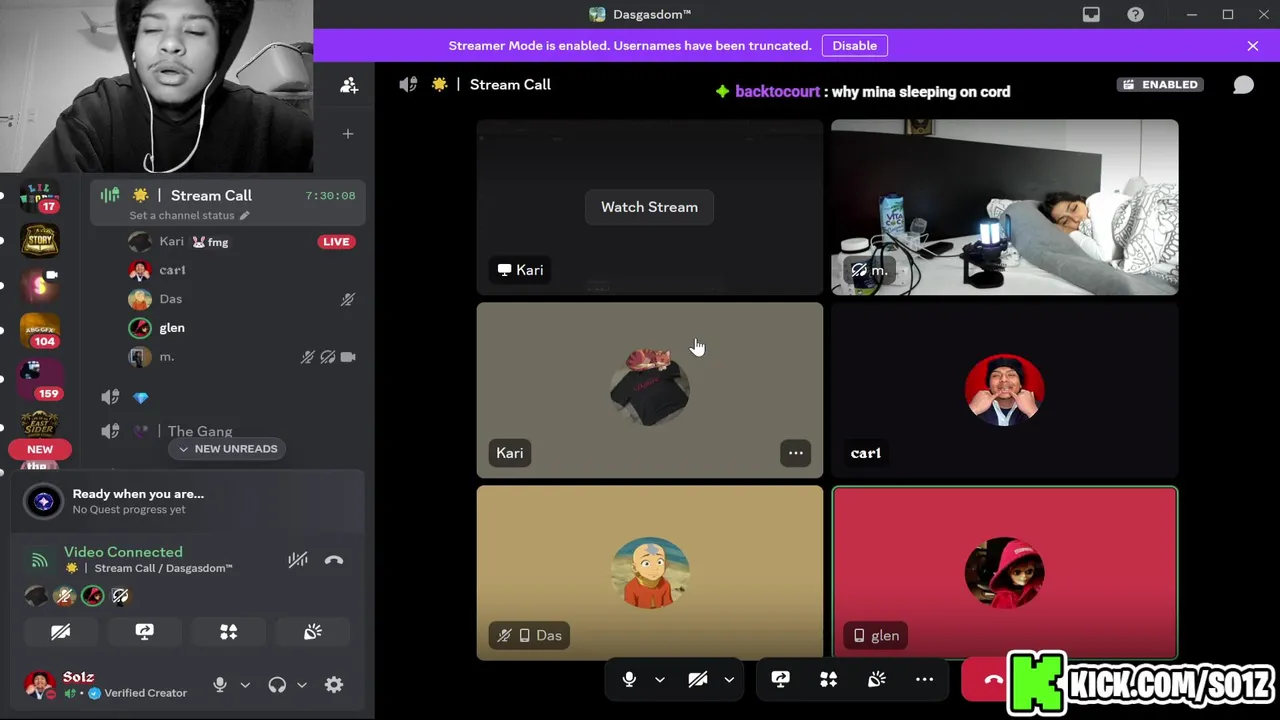Focus Kari's avatar tile

pos(650,390)
